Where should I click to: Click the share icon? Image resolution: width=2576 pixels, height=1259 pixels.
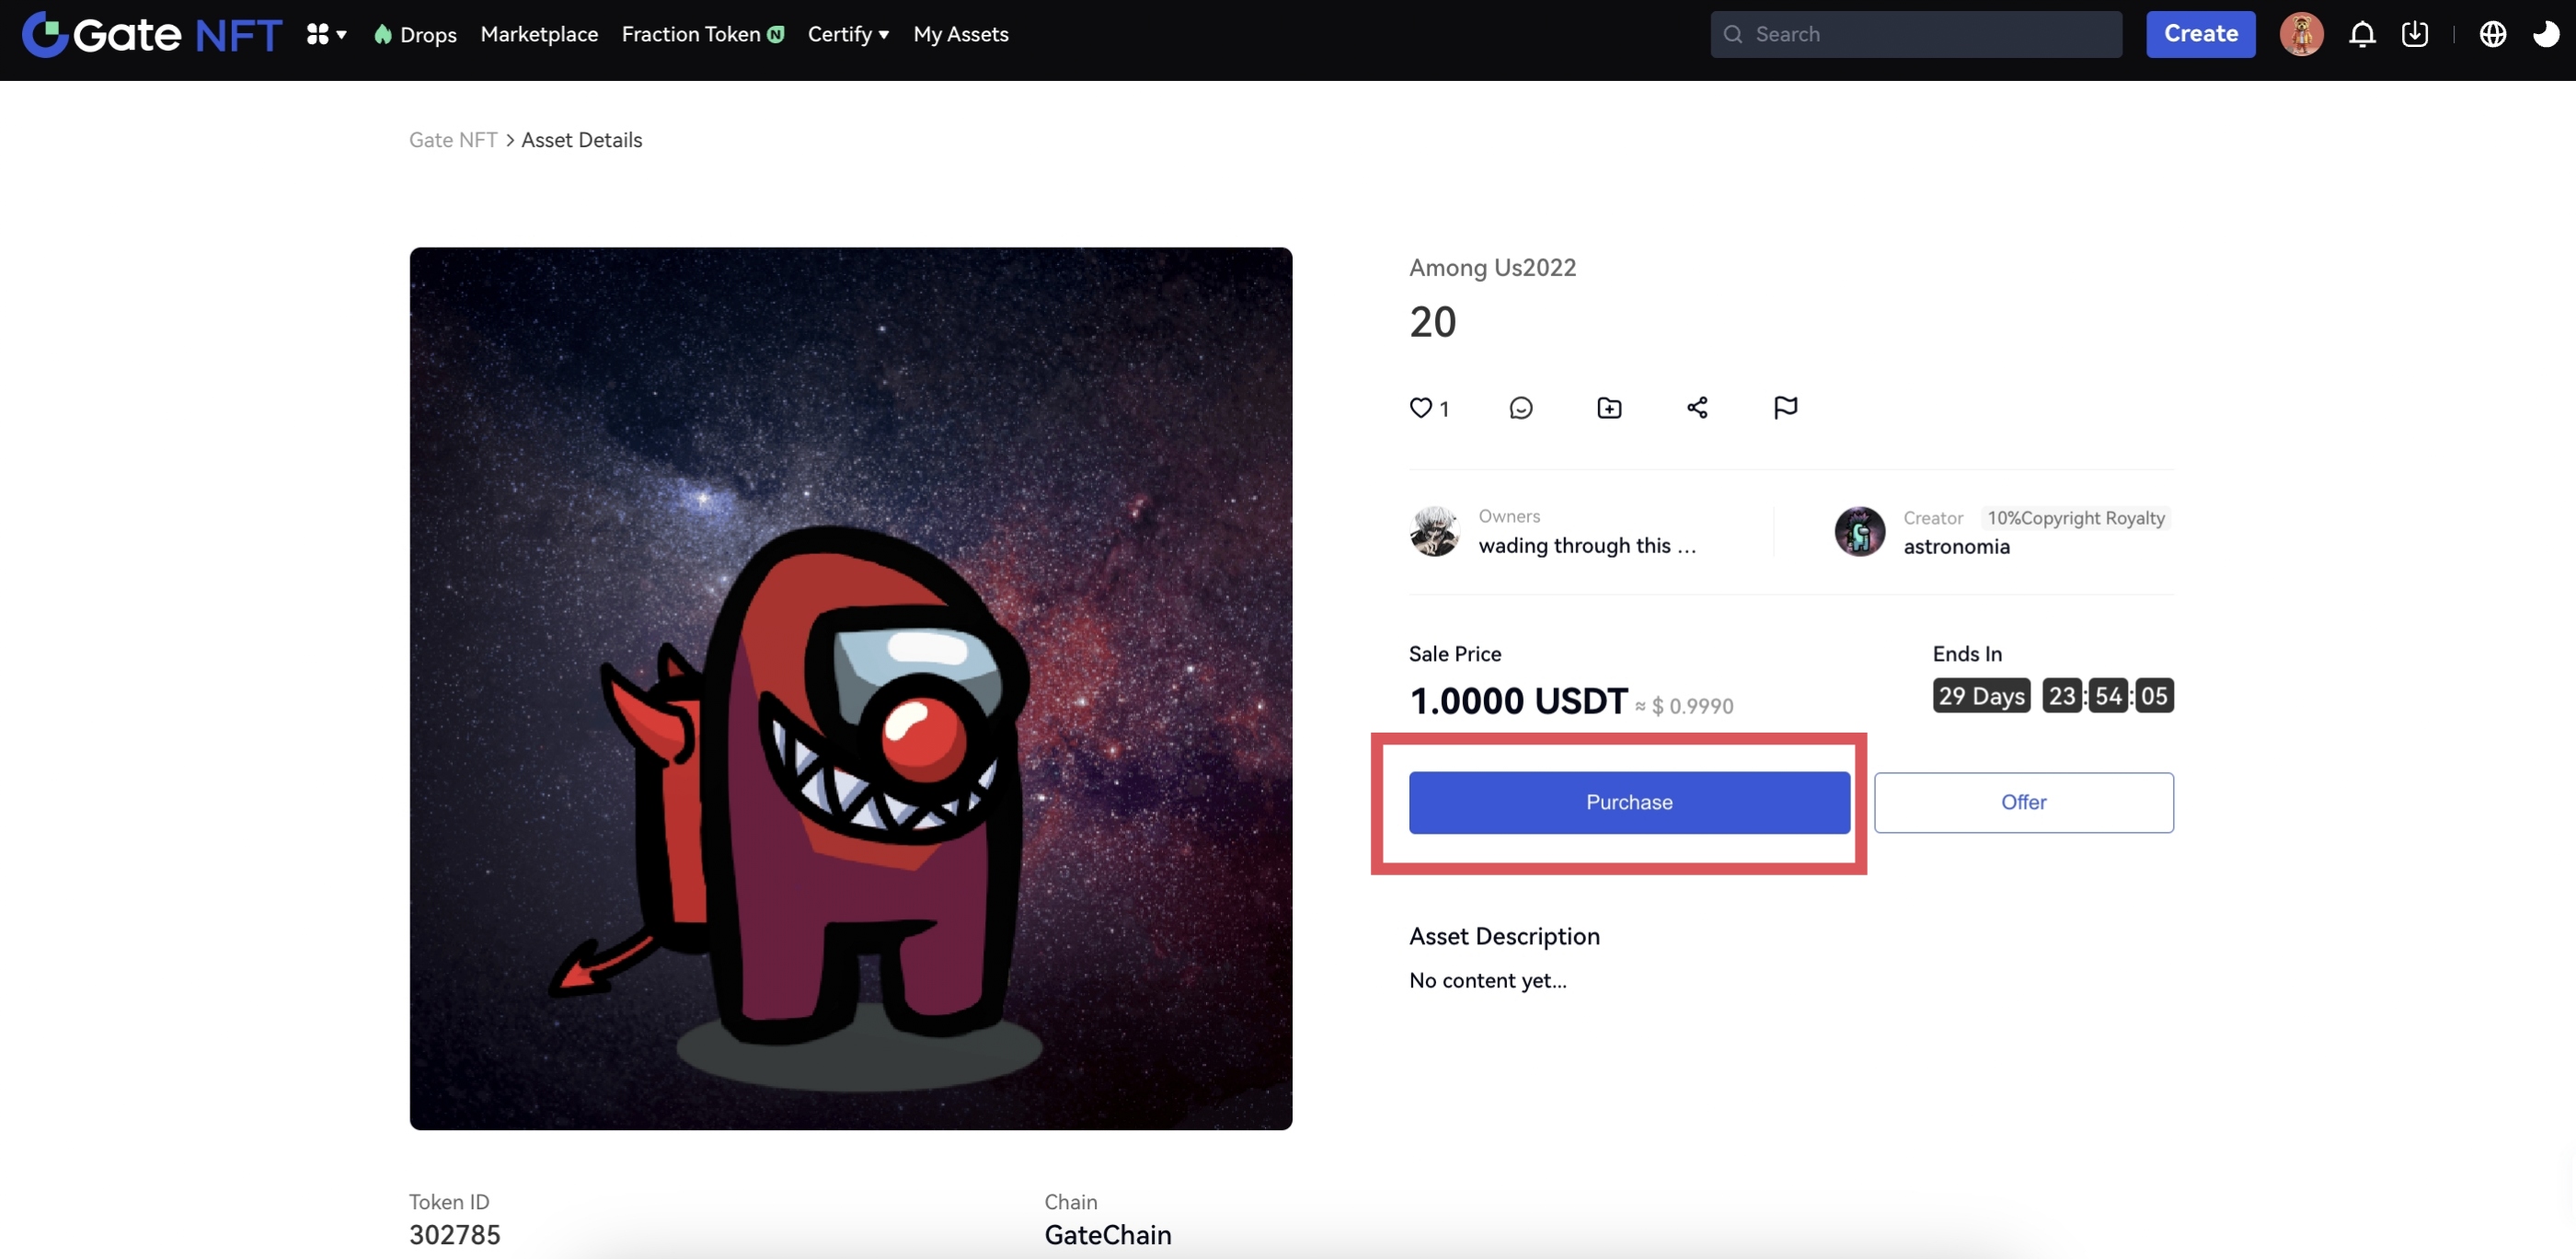(1697, 407)
